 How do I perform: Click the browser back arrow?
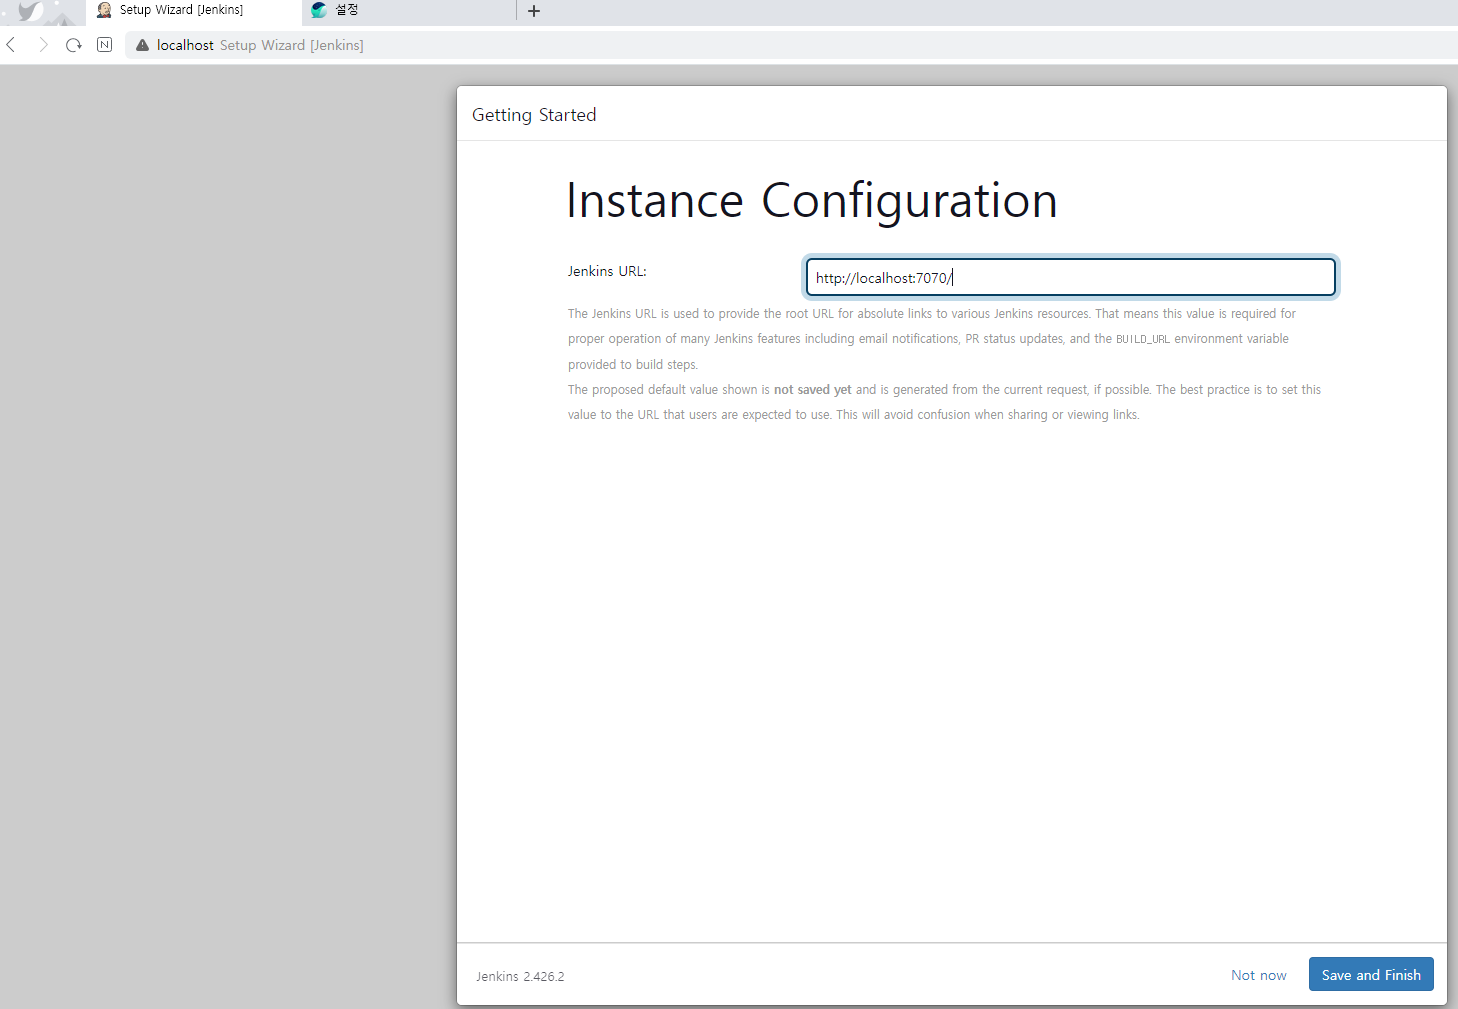11,45
